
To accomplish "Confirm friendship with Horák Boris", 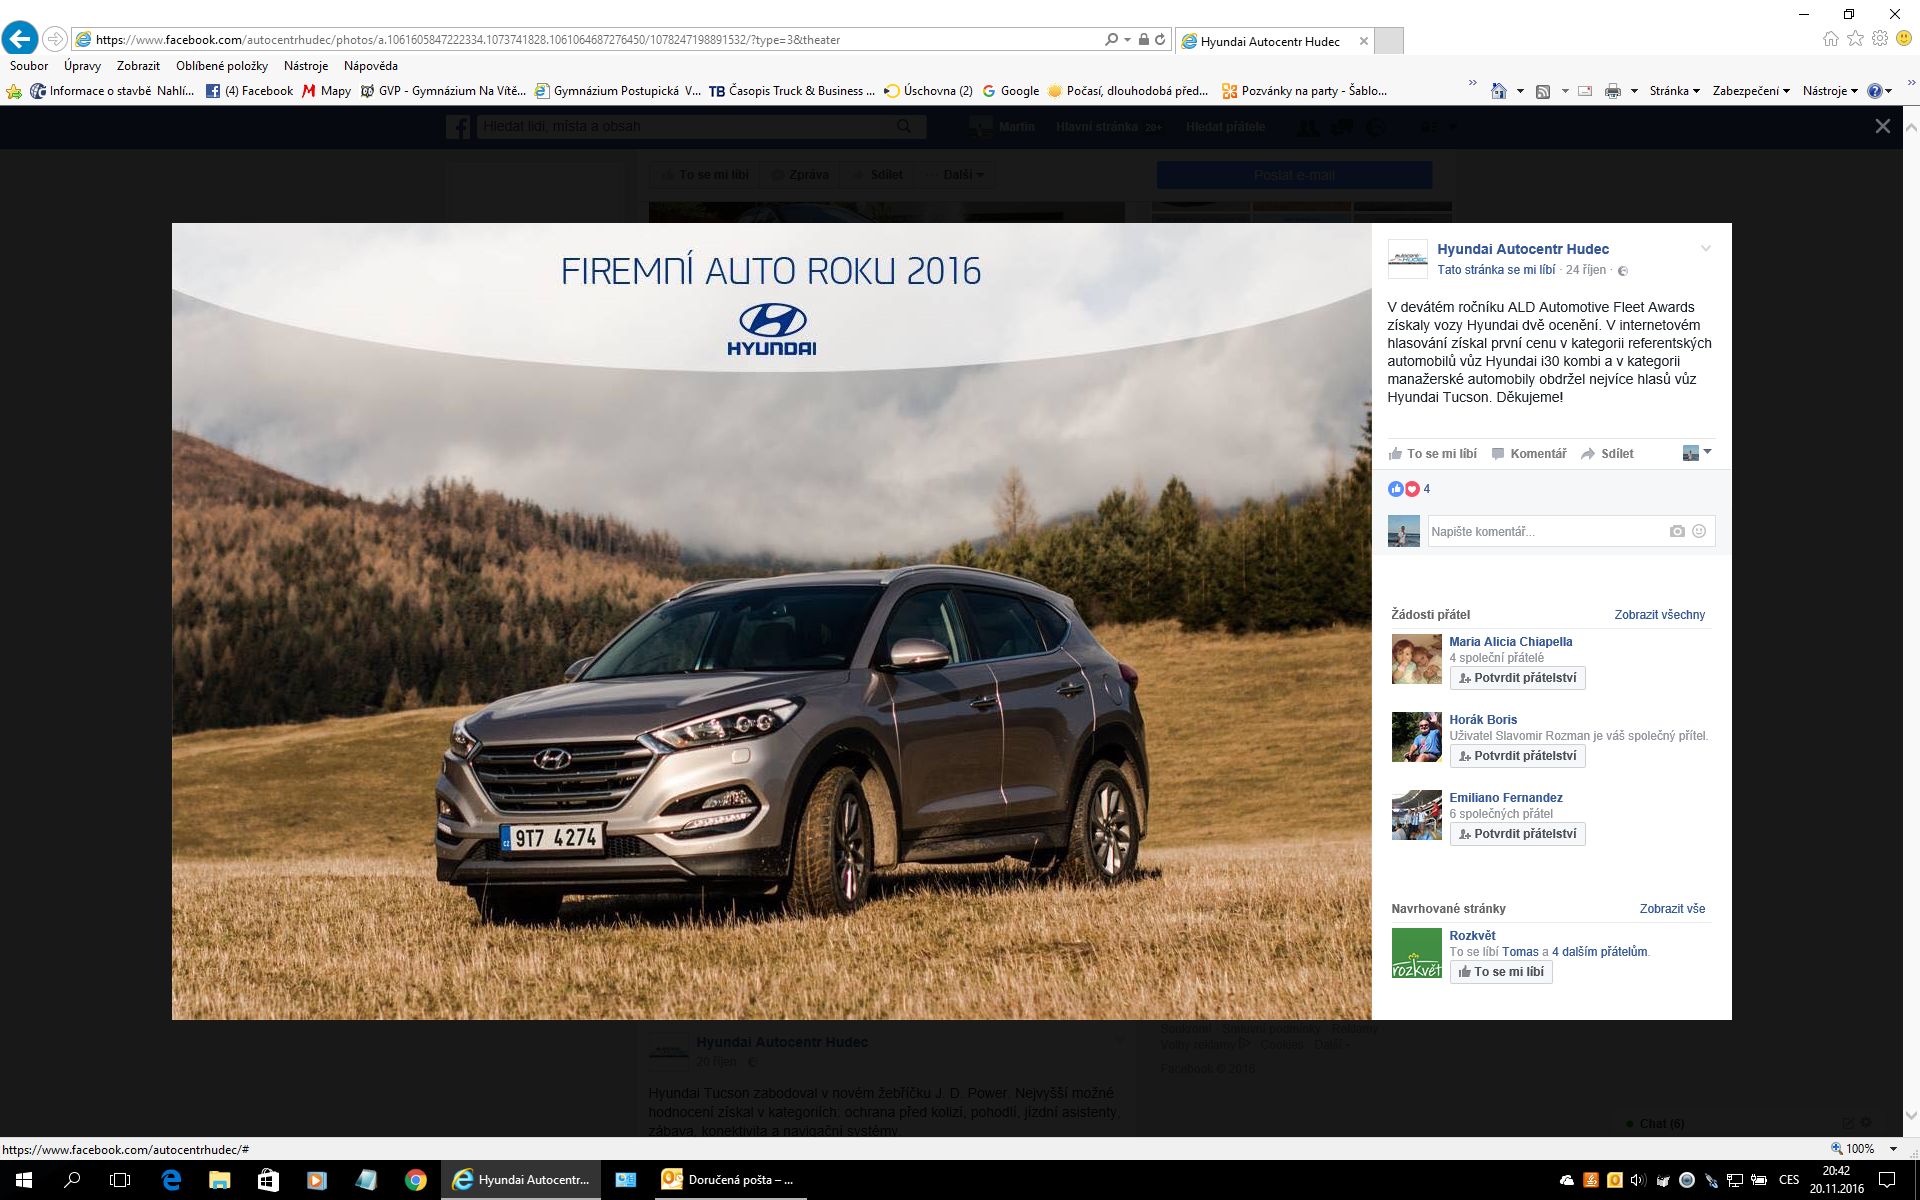I will tap(1517, 756).
